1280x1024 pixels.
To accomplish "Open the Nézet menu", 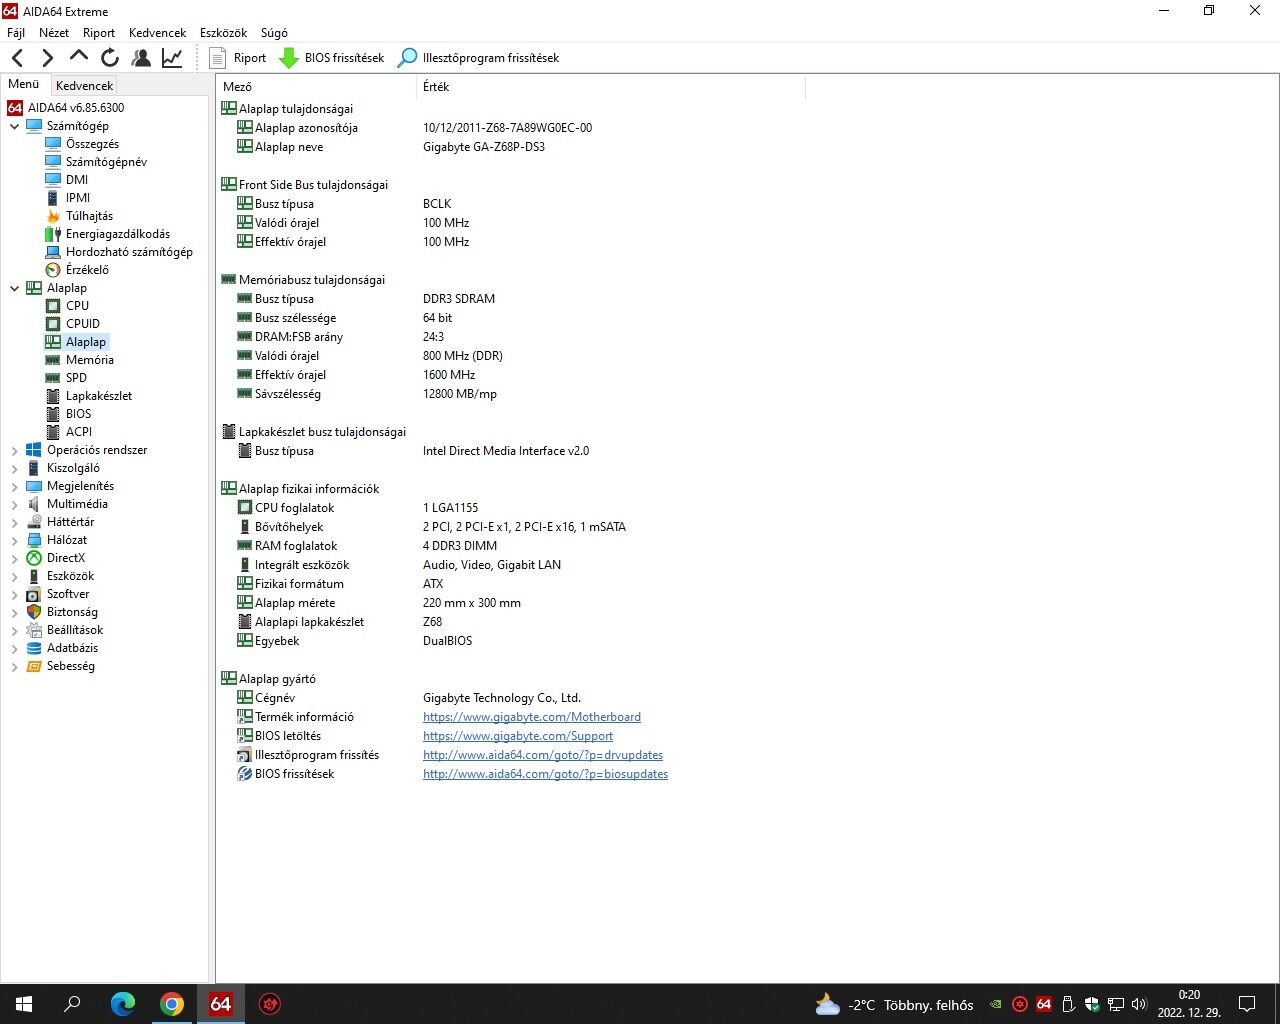I will click(x=54, y=33).
